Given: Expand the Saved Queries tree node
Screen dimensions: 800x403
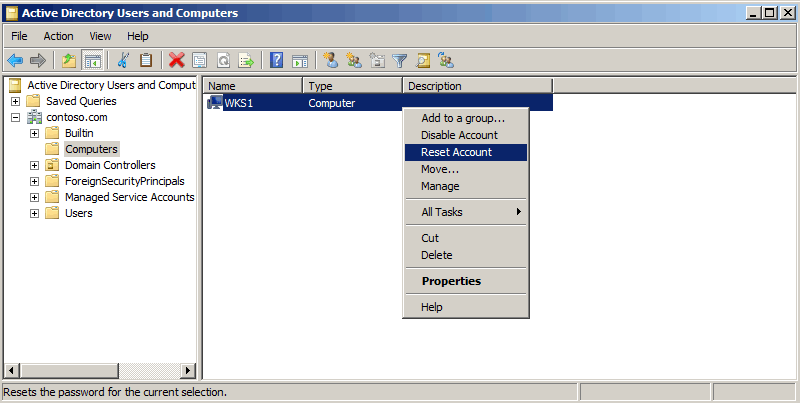Looking at the screenshot, I should point(16,101).
